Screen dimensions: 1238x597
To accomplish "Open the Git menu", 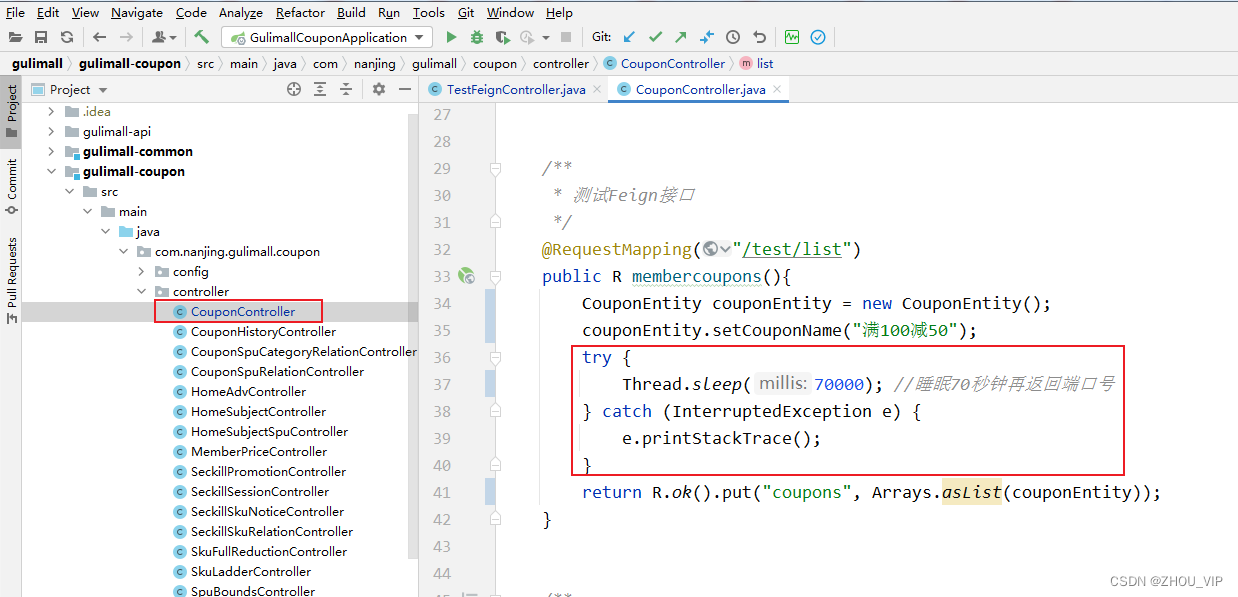I will click(466, 12).
